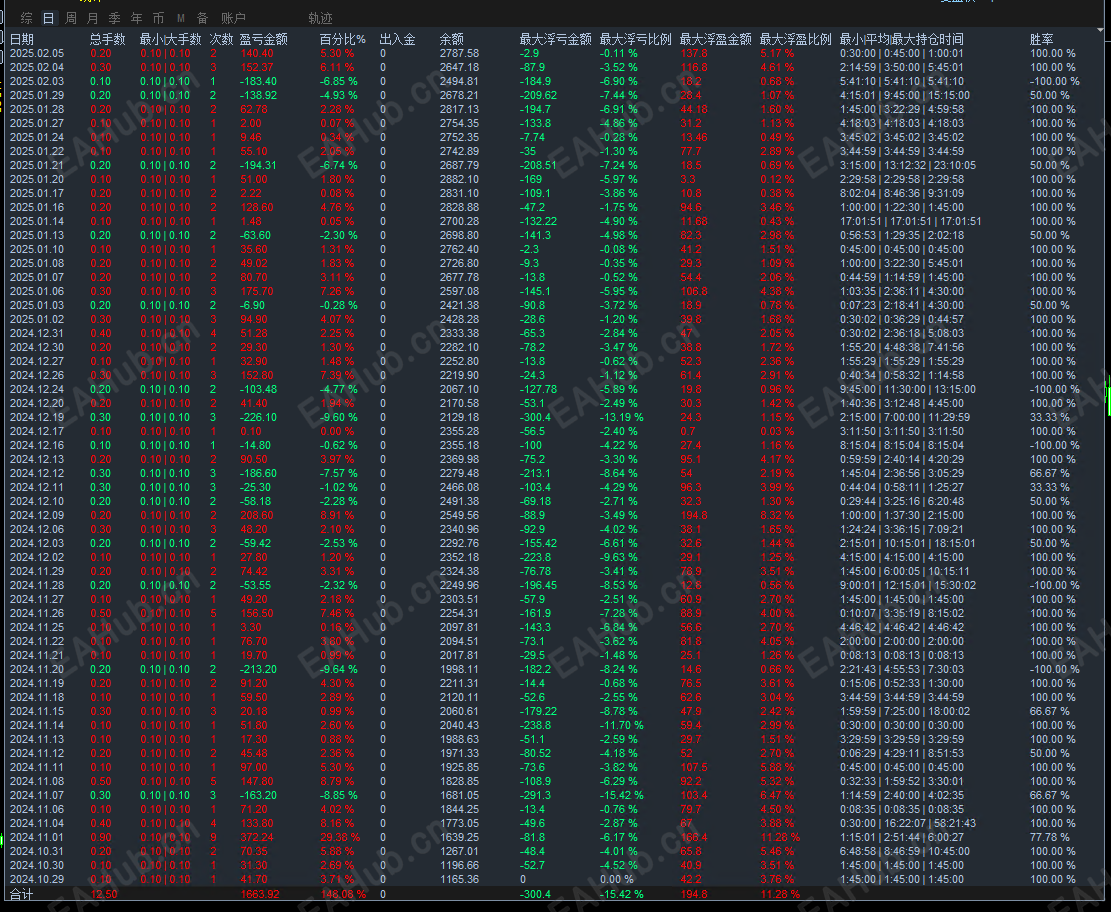Click the 出入金 column header

click(x=397, y=39)
